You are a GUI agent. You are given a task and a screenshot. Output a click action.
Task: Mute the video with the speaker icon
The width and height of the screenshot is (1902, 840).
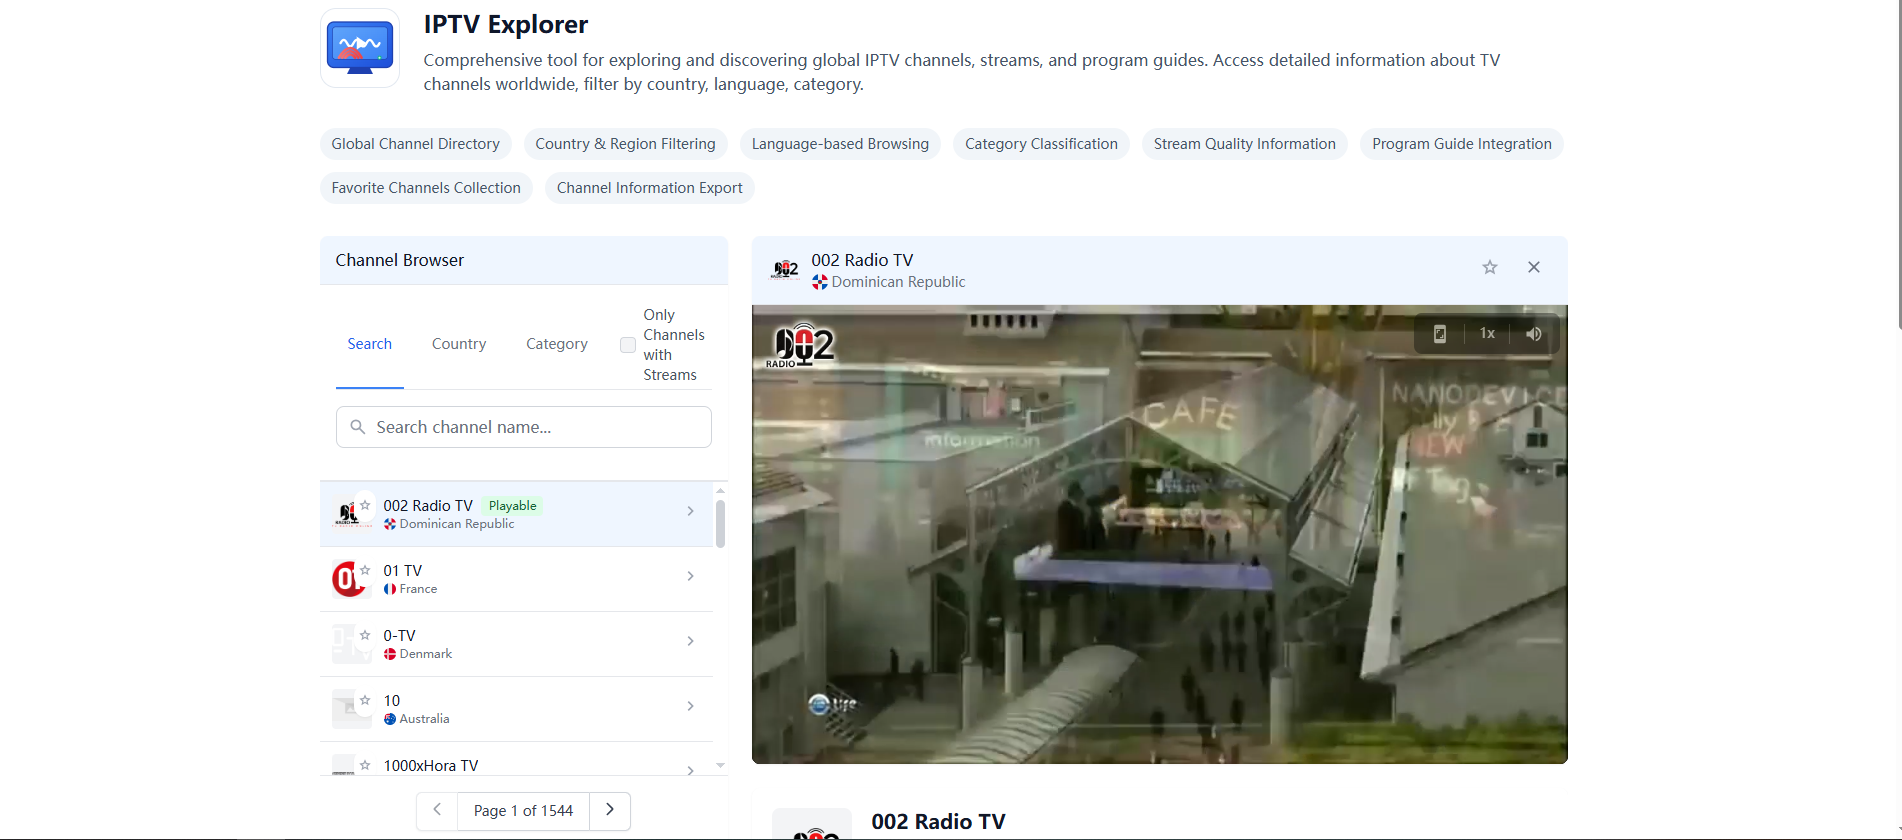(x=1534, y=334)
